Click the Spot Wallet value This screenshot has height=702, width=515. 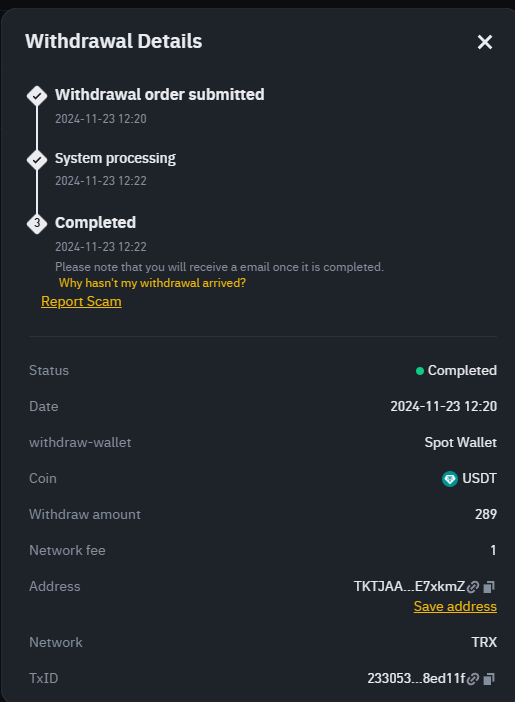[x=461, y=443]
